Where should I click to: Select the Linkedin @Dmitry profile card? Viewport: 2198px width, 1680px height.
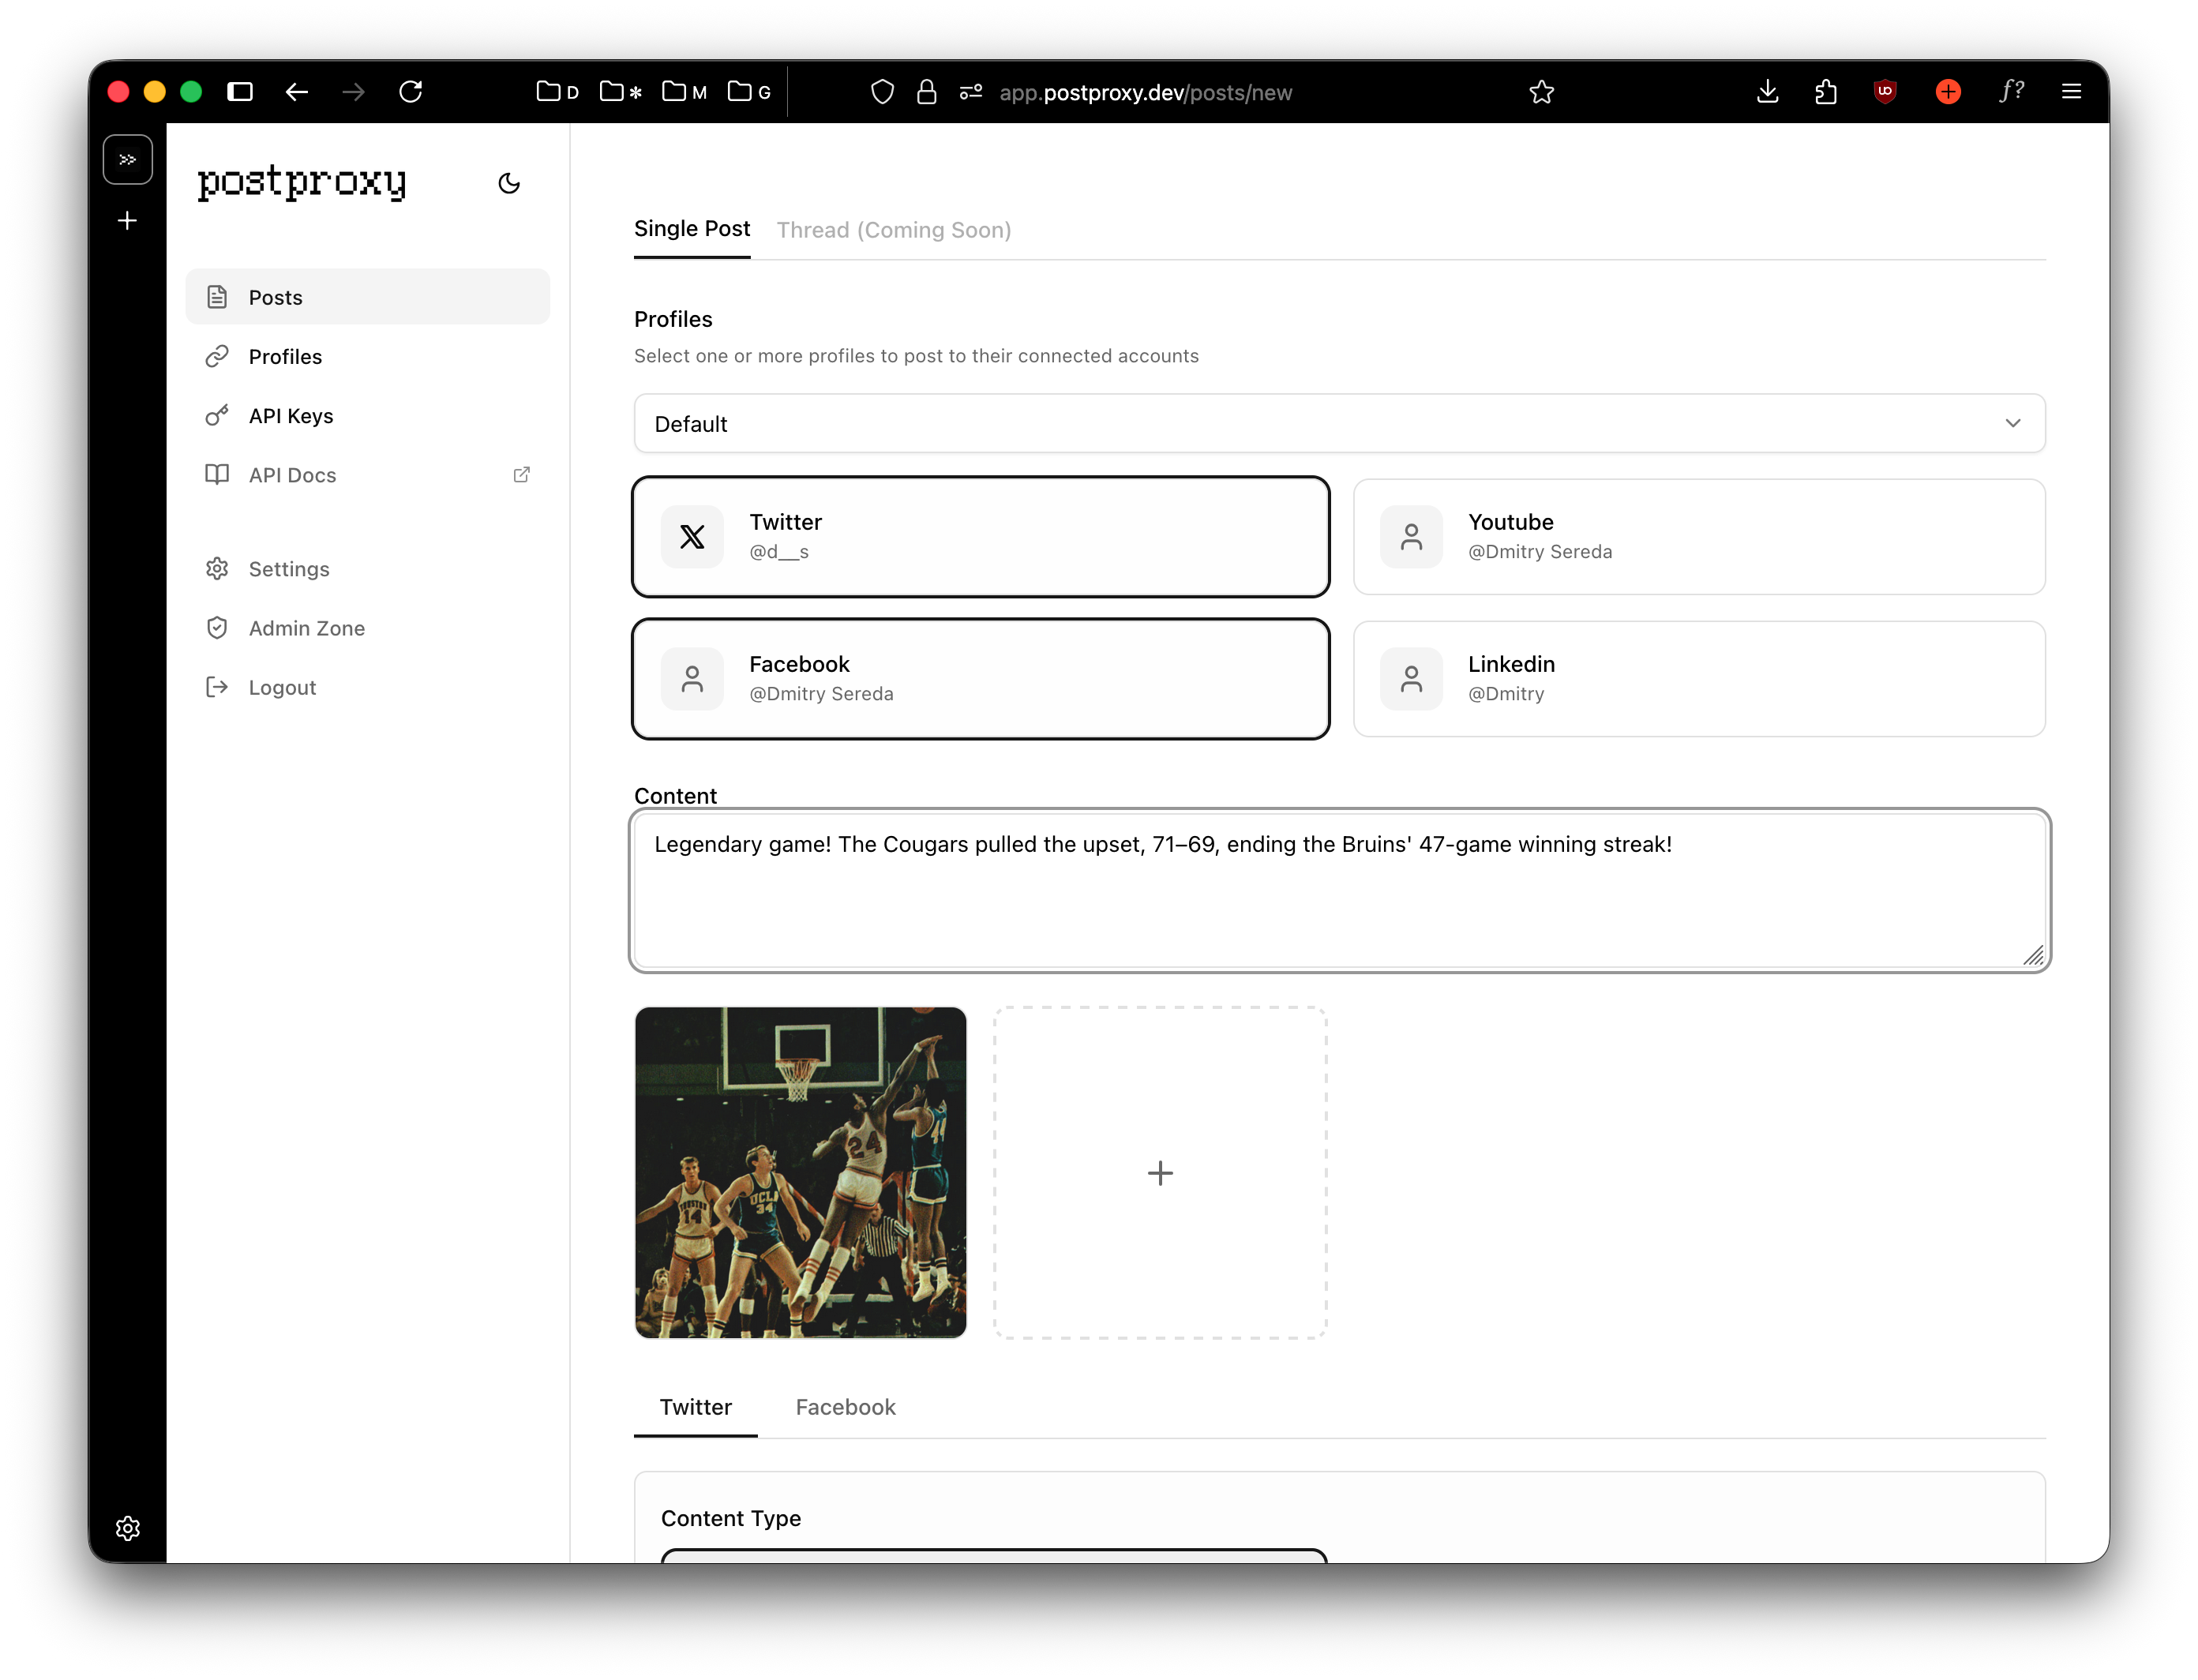tap(1698, 679)
